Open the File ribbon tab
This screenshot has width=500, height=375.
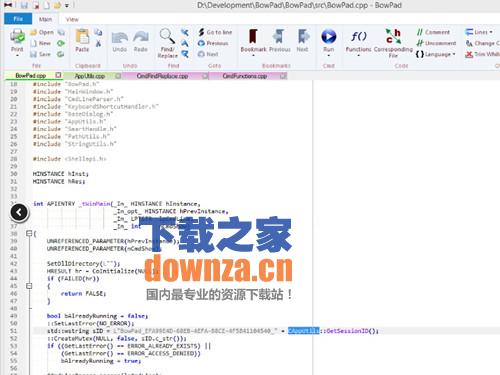pyautogui.click(x=18, y=19)
